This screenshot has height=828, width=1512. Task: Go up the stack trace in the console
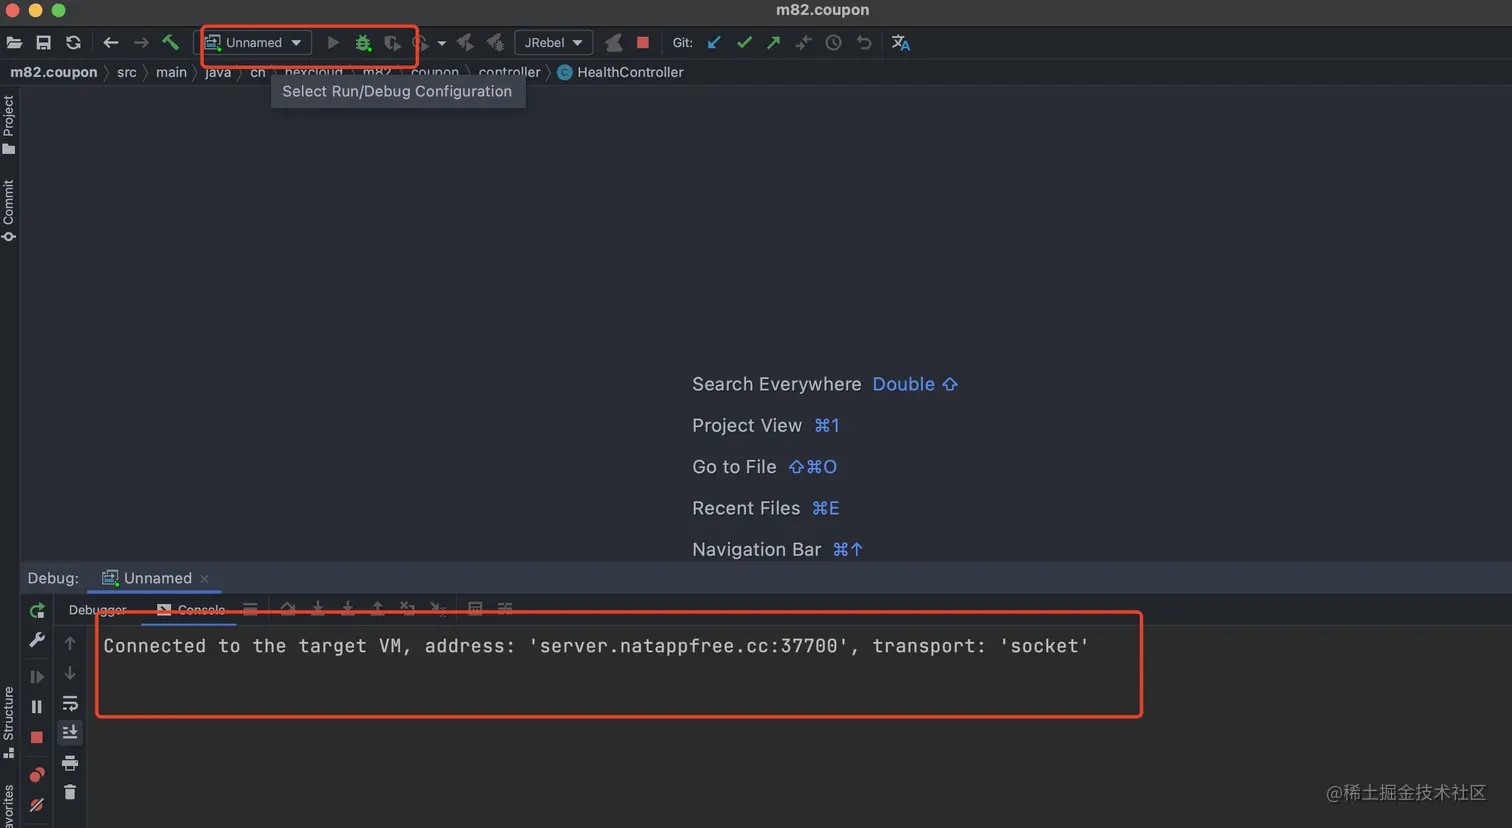click(70, 643)
